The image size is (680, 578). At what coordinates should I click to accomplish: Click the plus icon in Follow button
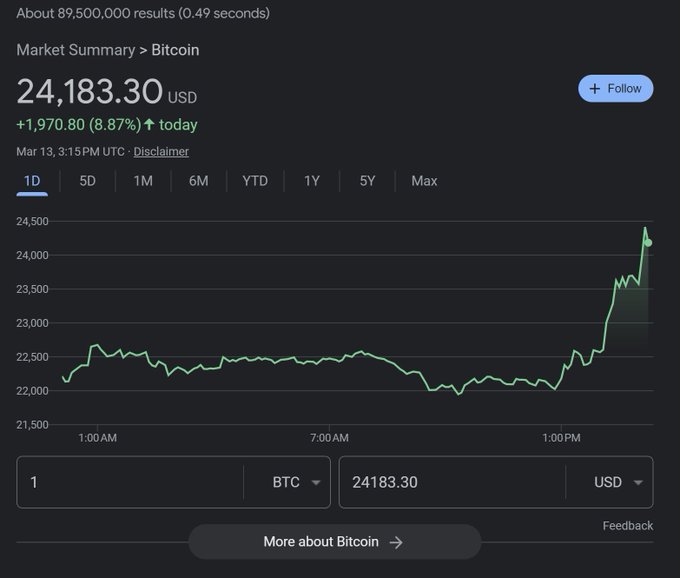click(x=595, y=89)
